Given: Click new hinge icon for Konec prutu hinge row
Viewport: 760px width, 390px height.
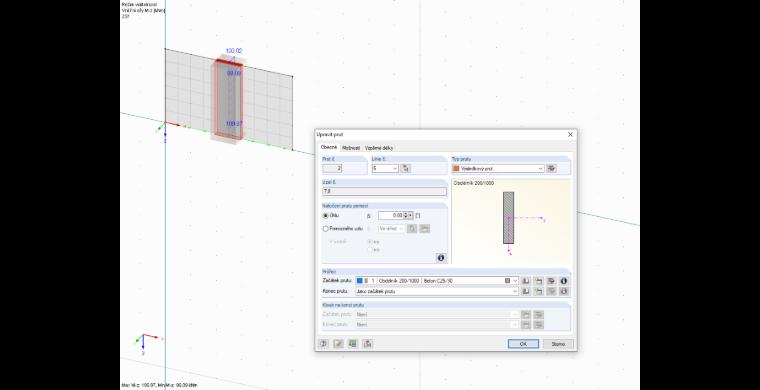Looking at the screenshot, I should point(526,324).
